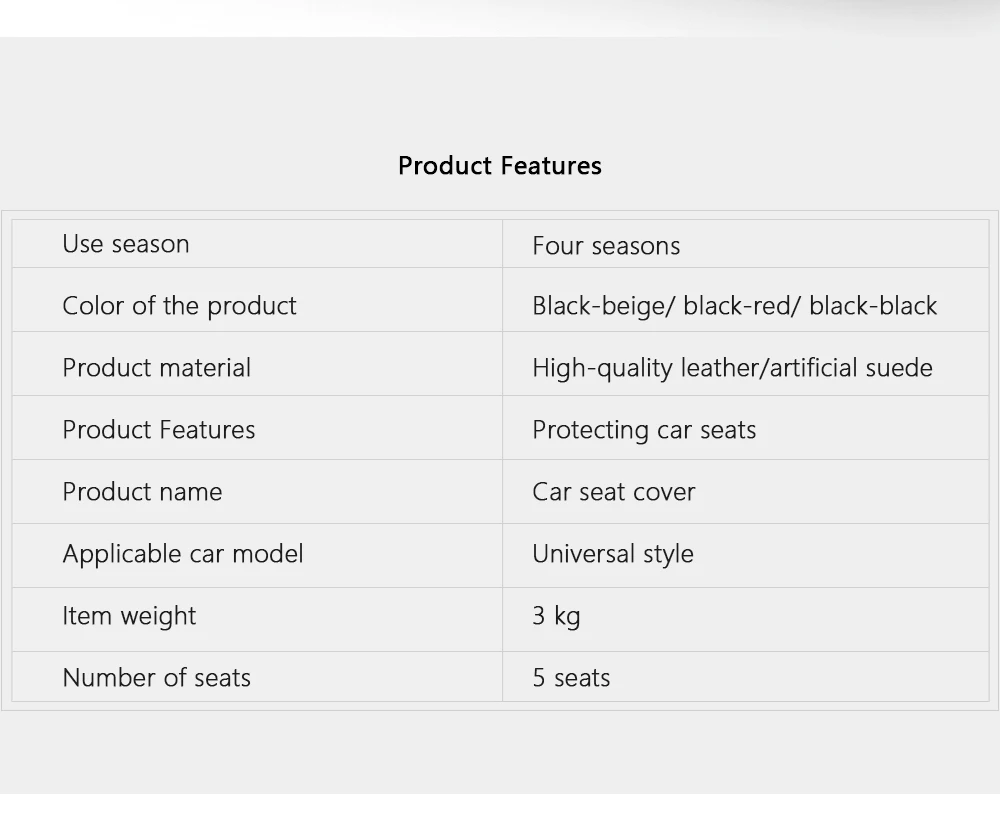The width and height of the screenshot is (1000, 824).
Task: Select the Product Features row label
Action: point(159,430)
